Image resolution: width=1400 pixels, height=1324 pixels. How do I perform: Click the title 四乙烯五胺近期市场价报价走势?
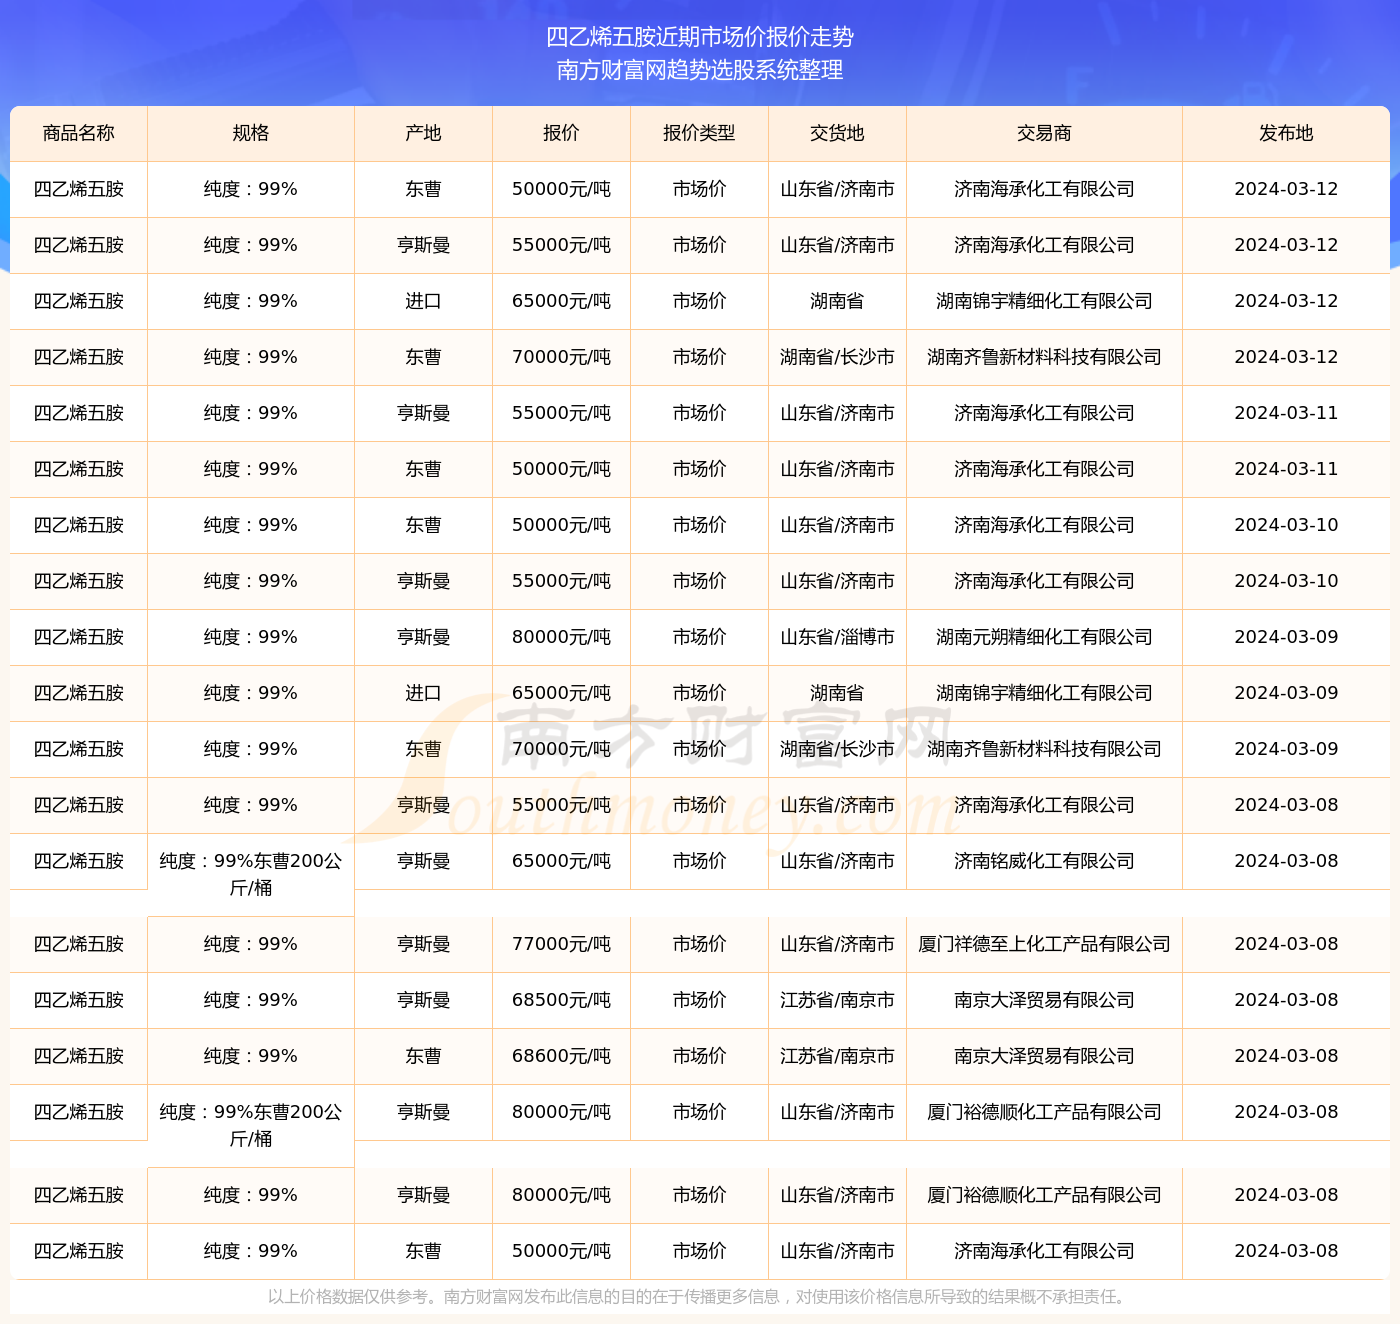tap(700, 37)
